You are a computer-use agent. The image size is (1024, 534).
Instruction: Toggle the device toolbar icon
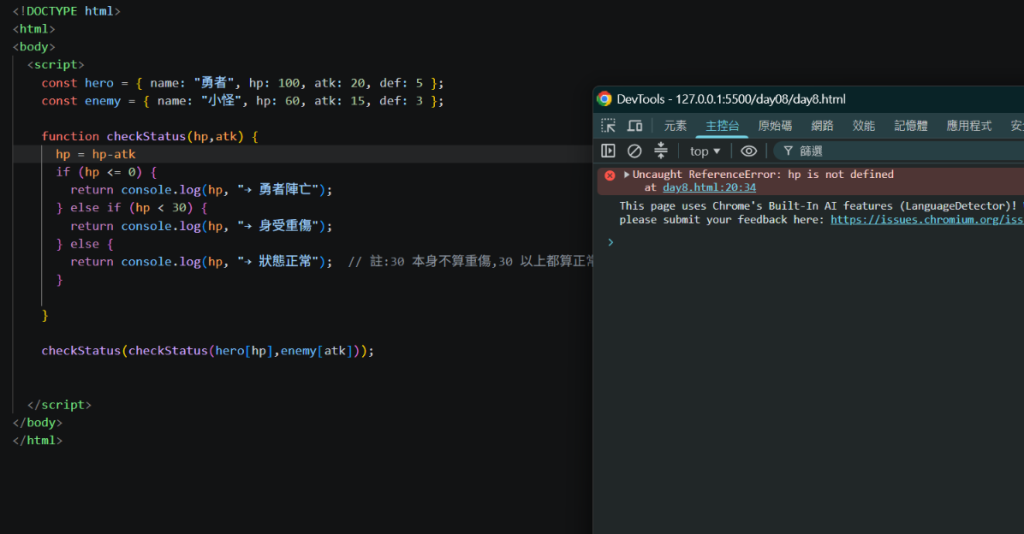point(635,125)
